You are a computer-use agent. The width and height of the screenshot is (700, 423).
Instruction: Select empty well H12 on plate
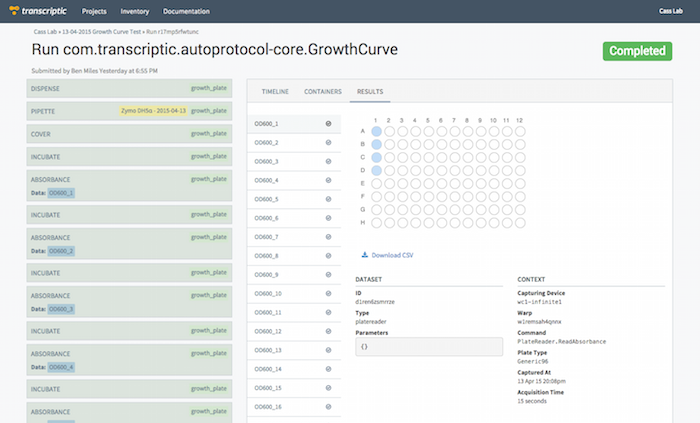519,222
